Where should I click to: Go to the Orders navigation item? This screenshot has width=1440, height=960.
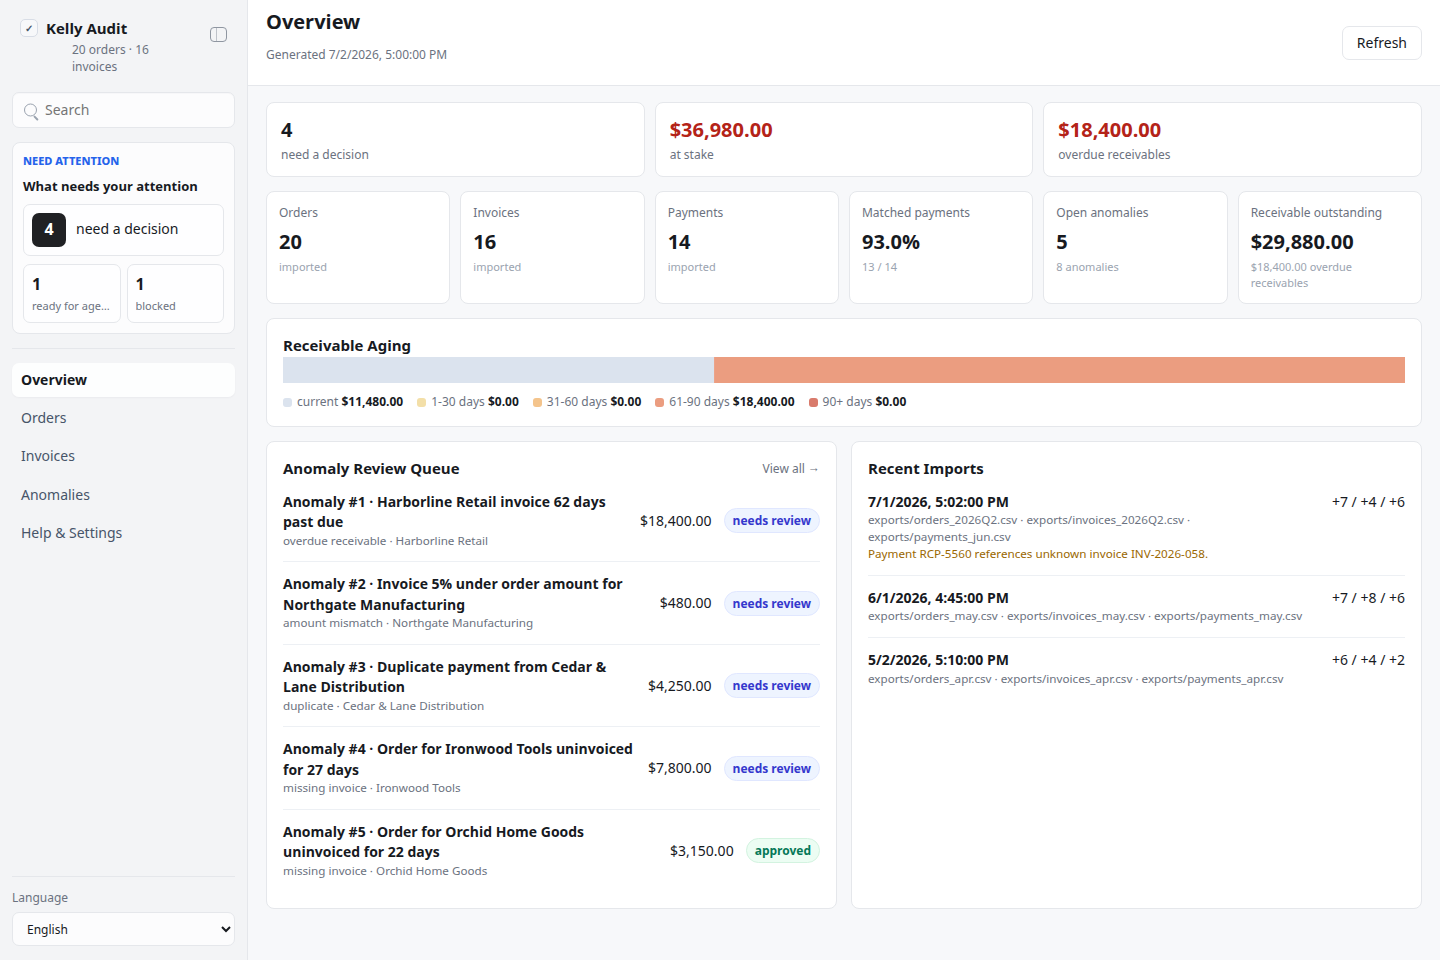(x=123, y=418)
